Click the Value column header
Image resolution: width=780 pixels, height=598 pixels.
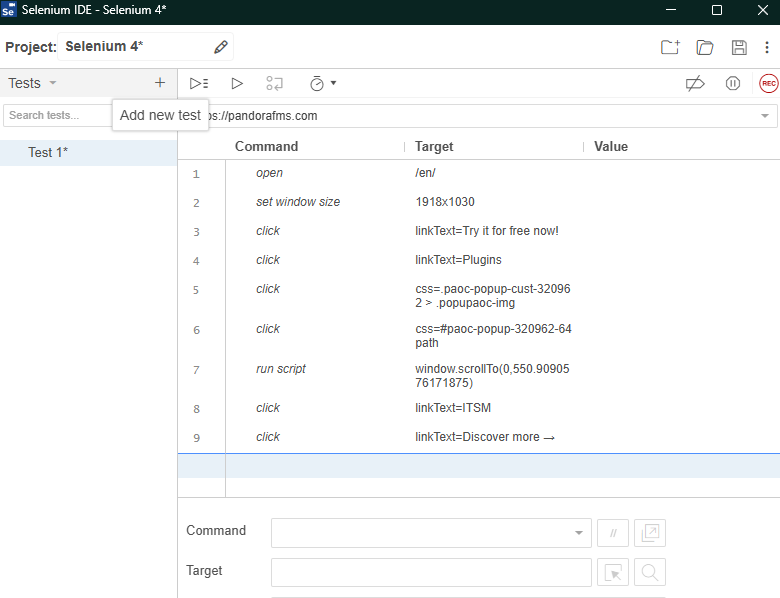611,146
